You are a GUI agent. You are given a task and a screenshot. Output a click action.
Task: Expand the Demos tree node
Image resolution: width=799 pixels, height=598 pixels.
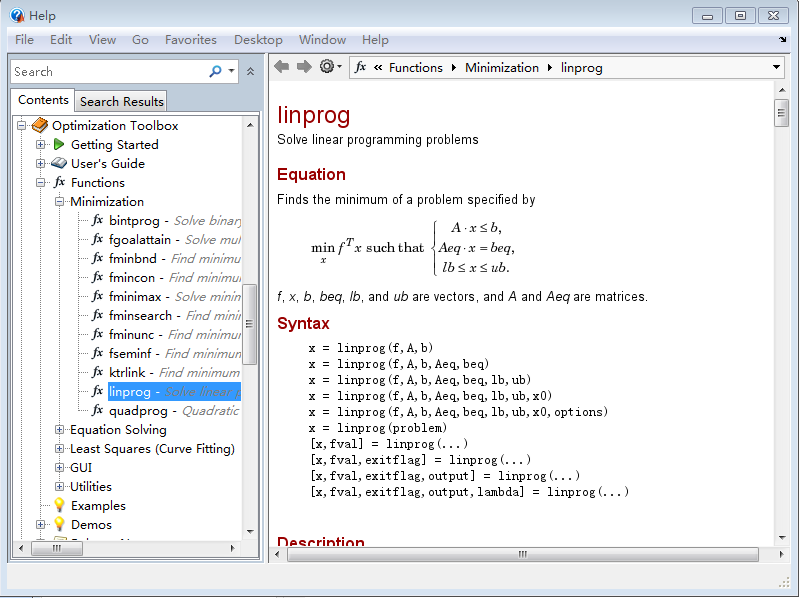coord(41,524)
